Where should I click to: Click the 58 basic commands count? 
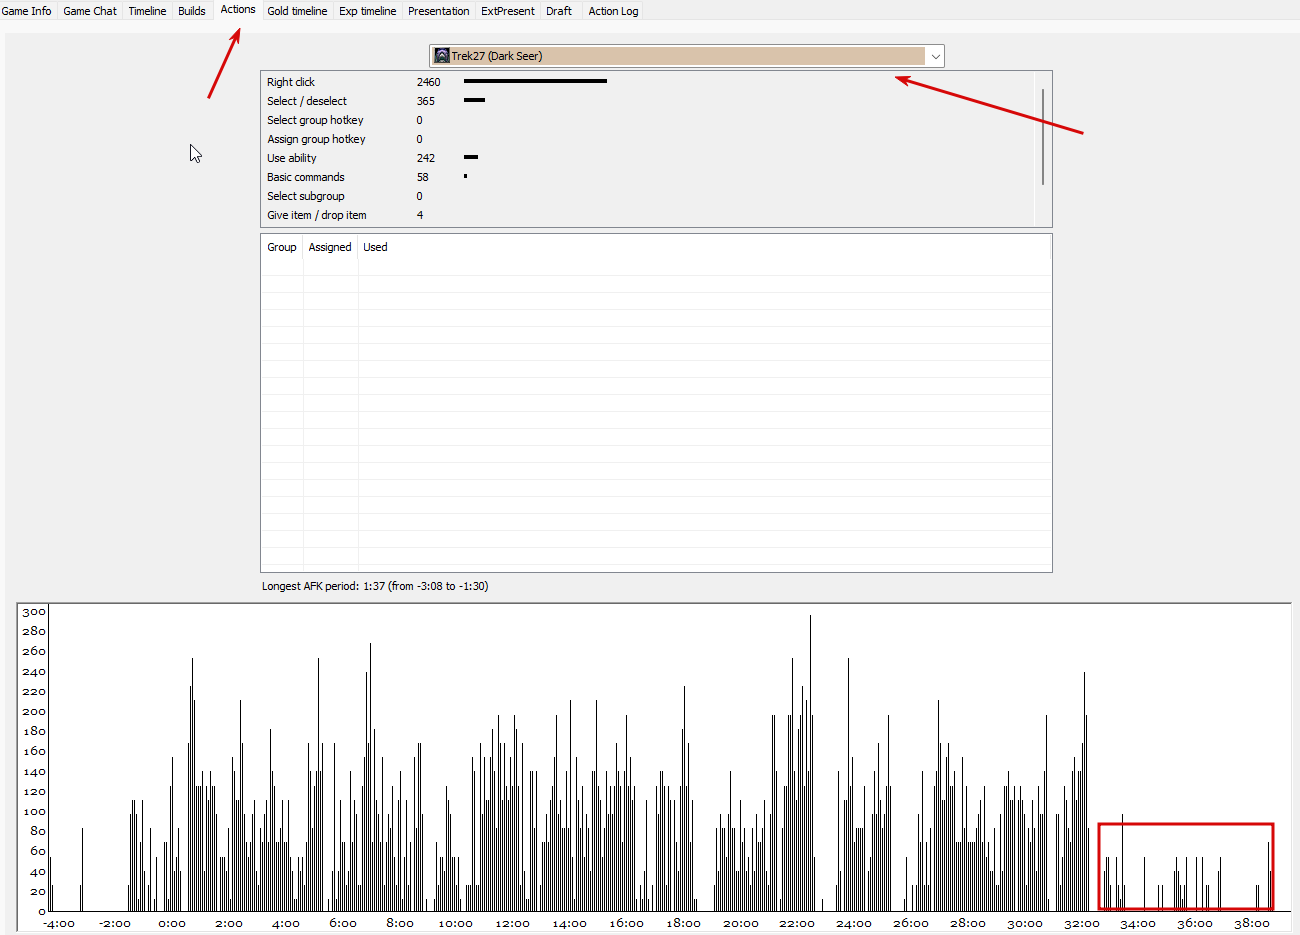pos(423,177)
